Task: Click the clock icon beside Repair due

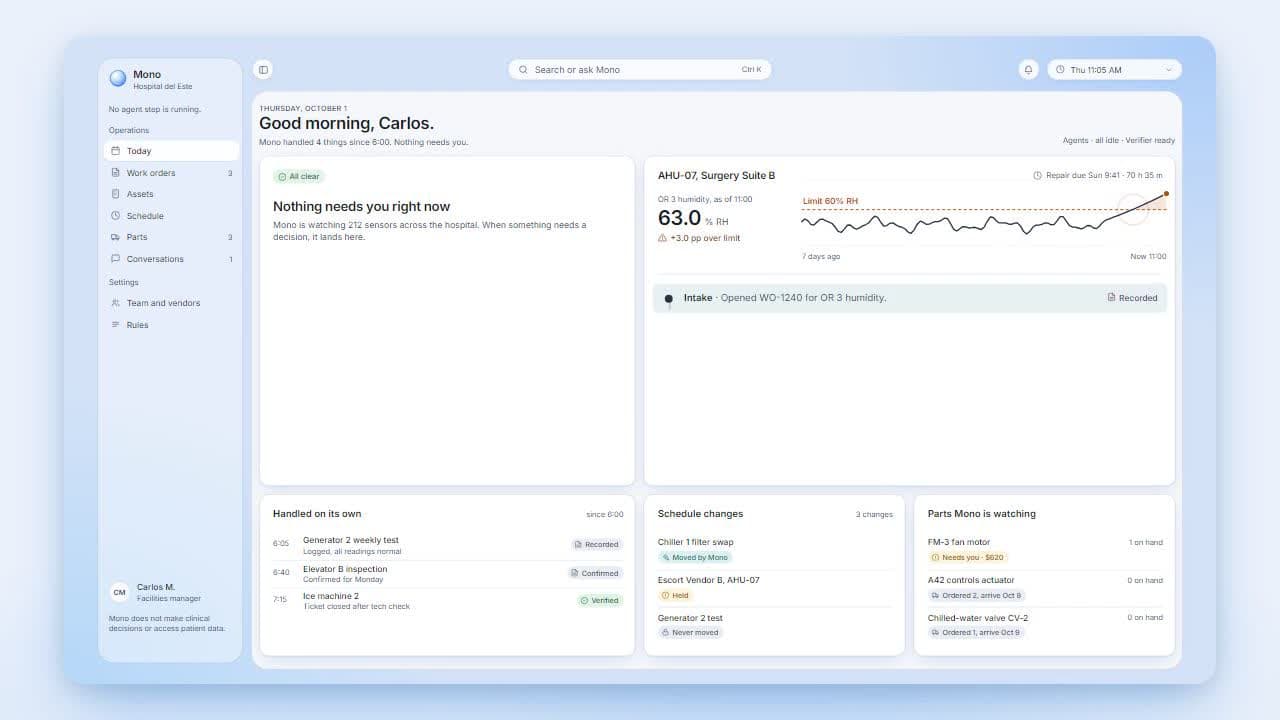Action: (x=1037, y=176)
